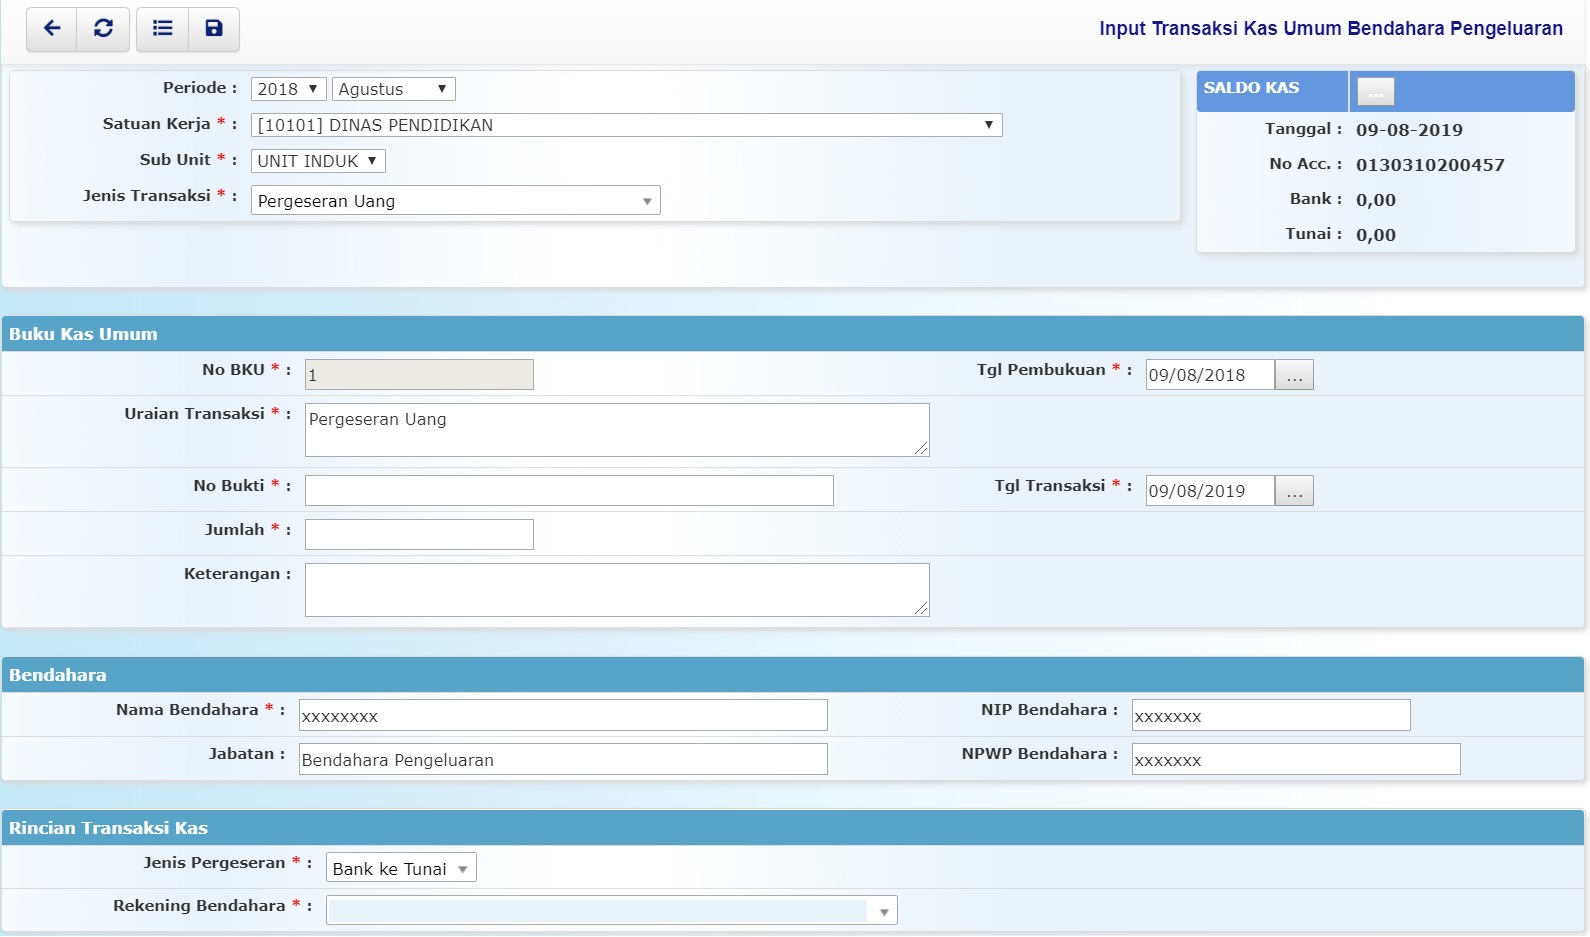Open Tgl Pembukuan date picker button
Image resolution: width=1590 pixels, height=937 pixels.
[1294, 375]
